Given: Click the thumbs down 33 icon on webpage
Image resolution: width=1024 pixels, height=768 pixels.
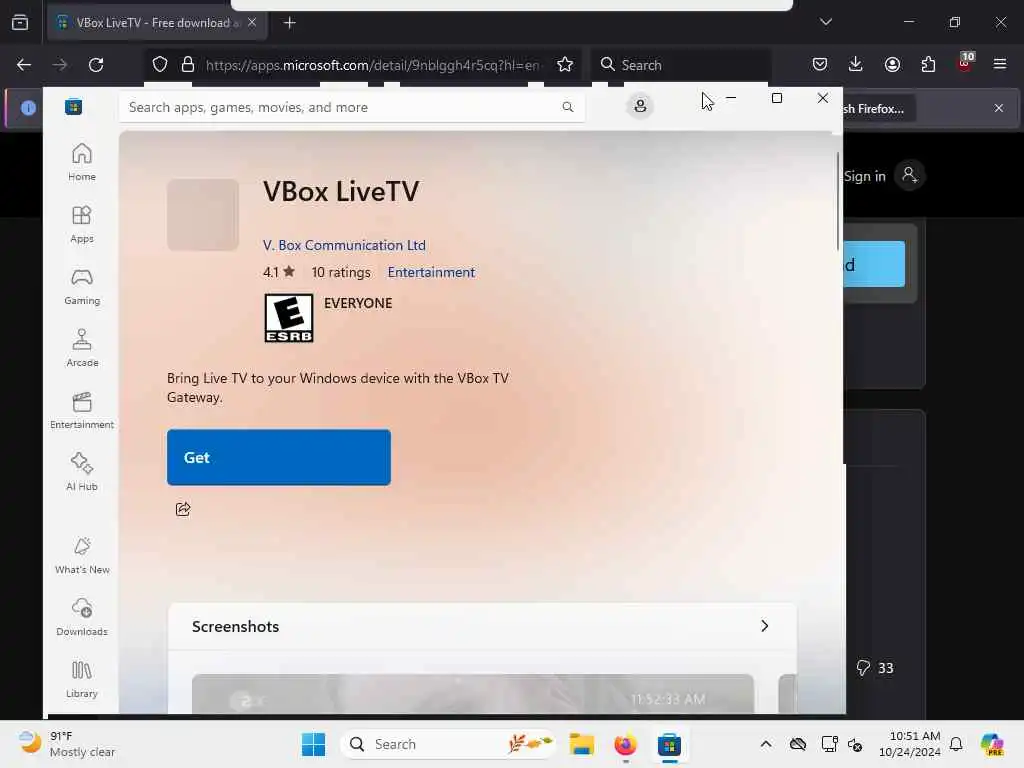Looking at the screenshot, I should coord(863,668).
